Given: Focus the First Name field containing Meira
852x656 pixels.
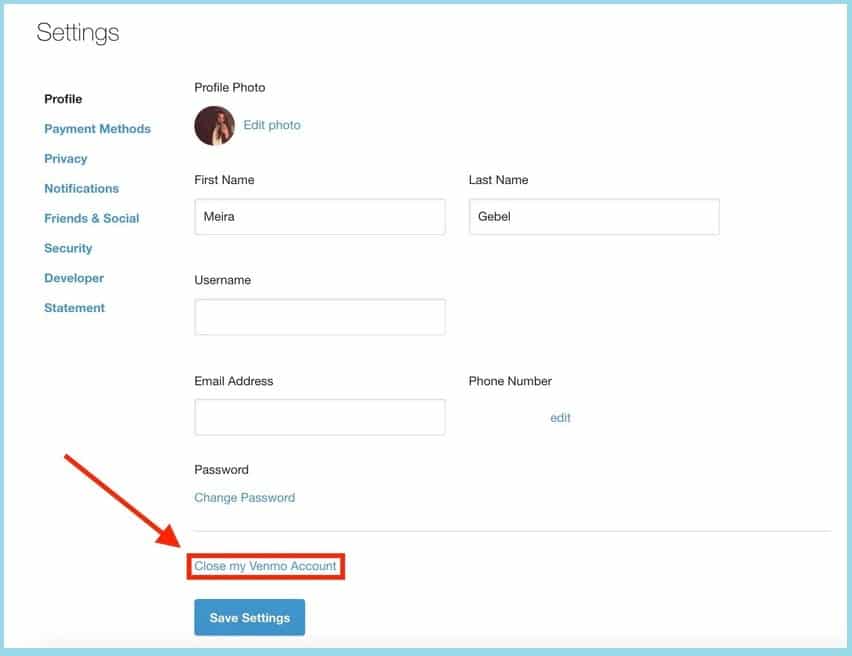Looking at the screenshot, I should tap(320, 217).
